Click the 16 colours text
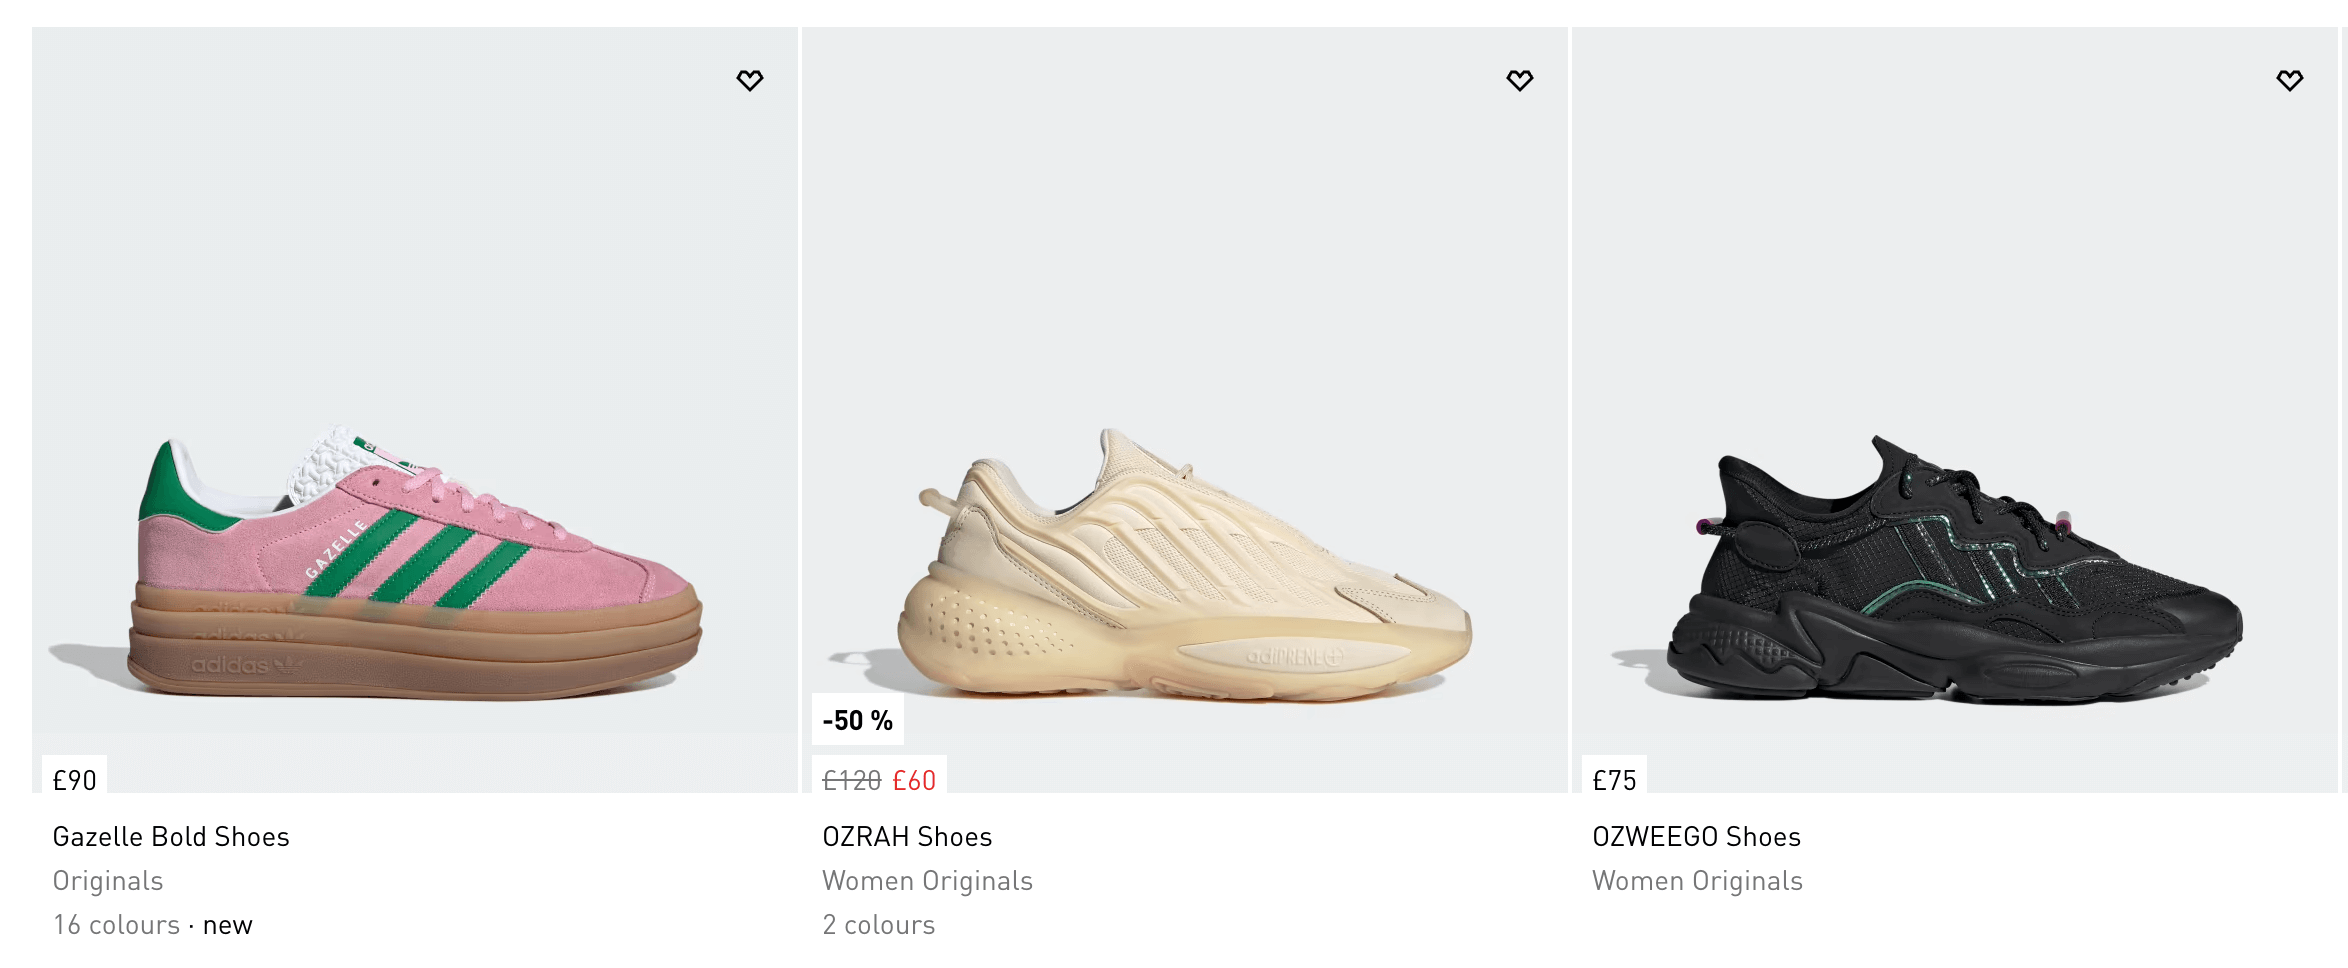The width and height of the screenshot is (2348, 968). (116, 925)
